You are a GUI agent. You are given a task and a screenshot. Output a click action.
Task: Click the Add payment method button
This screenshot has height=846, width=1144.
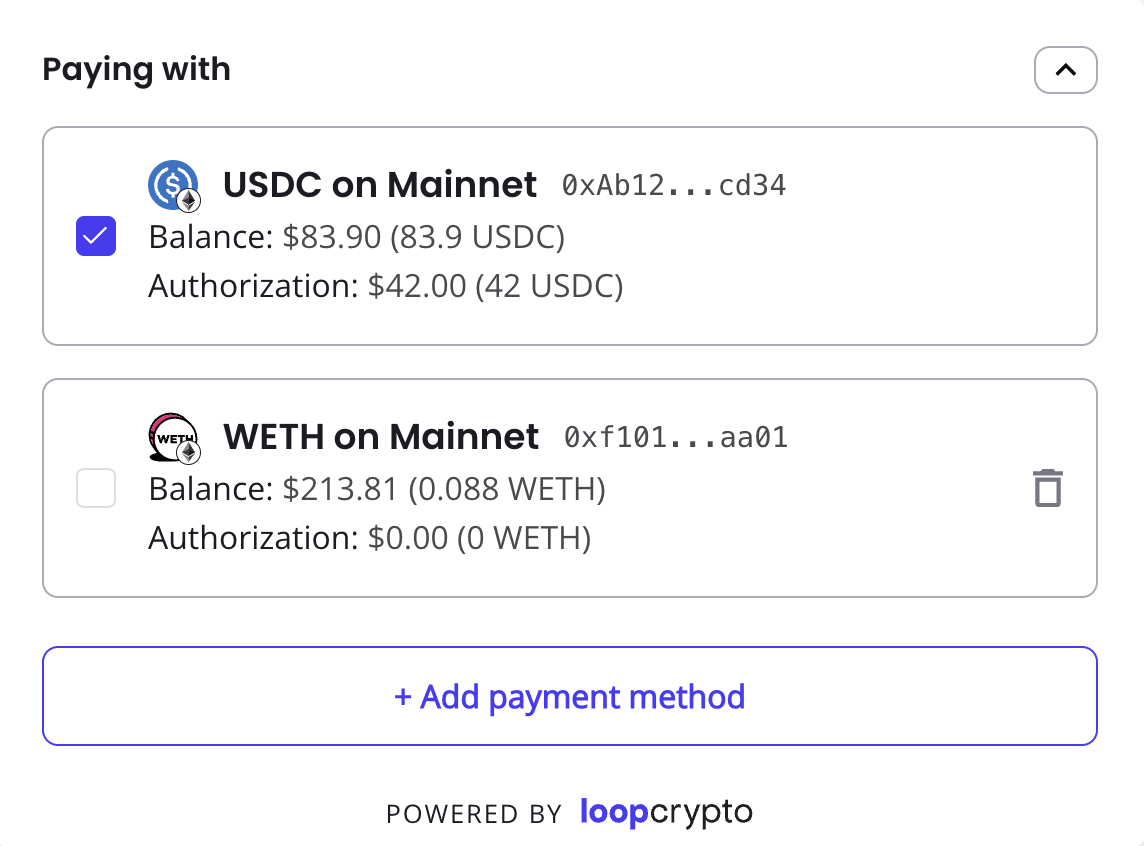(x=570, y=696)
